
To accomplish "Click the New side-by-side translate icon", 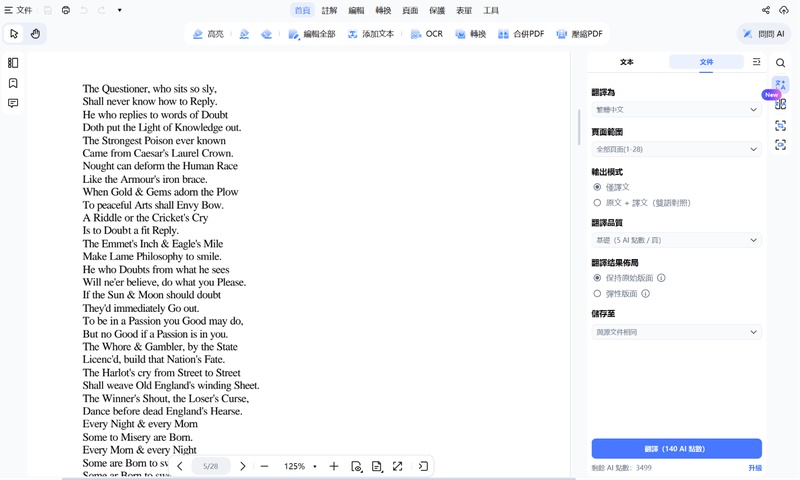I will [x=781, y=105].
